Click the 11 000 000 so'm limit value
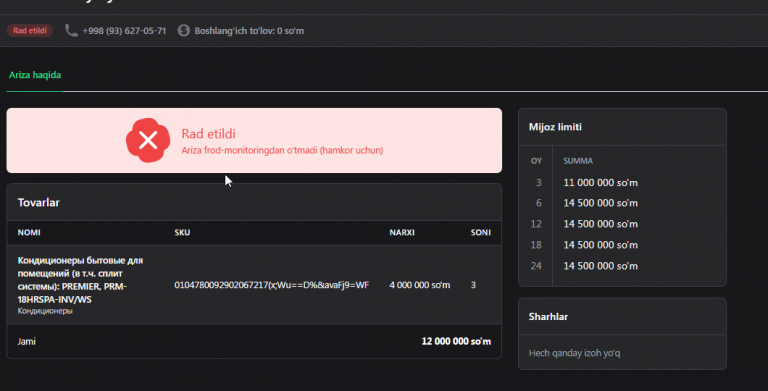 tap(600, 183)
